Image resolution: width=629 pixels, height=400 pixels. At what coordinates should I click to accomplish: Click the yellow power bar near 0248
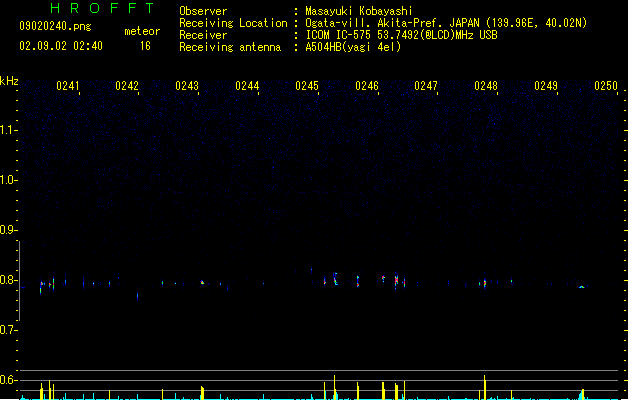pos(485,387)
